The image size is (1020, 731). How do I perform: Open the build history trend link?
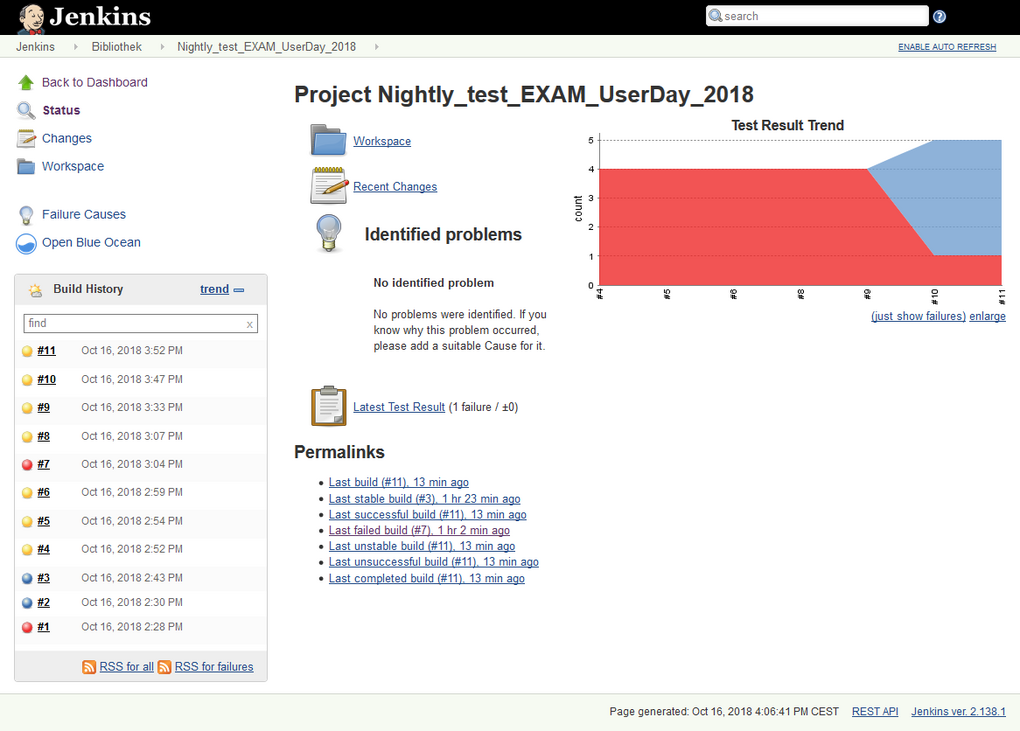tap(215, 289)
